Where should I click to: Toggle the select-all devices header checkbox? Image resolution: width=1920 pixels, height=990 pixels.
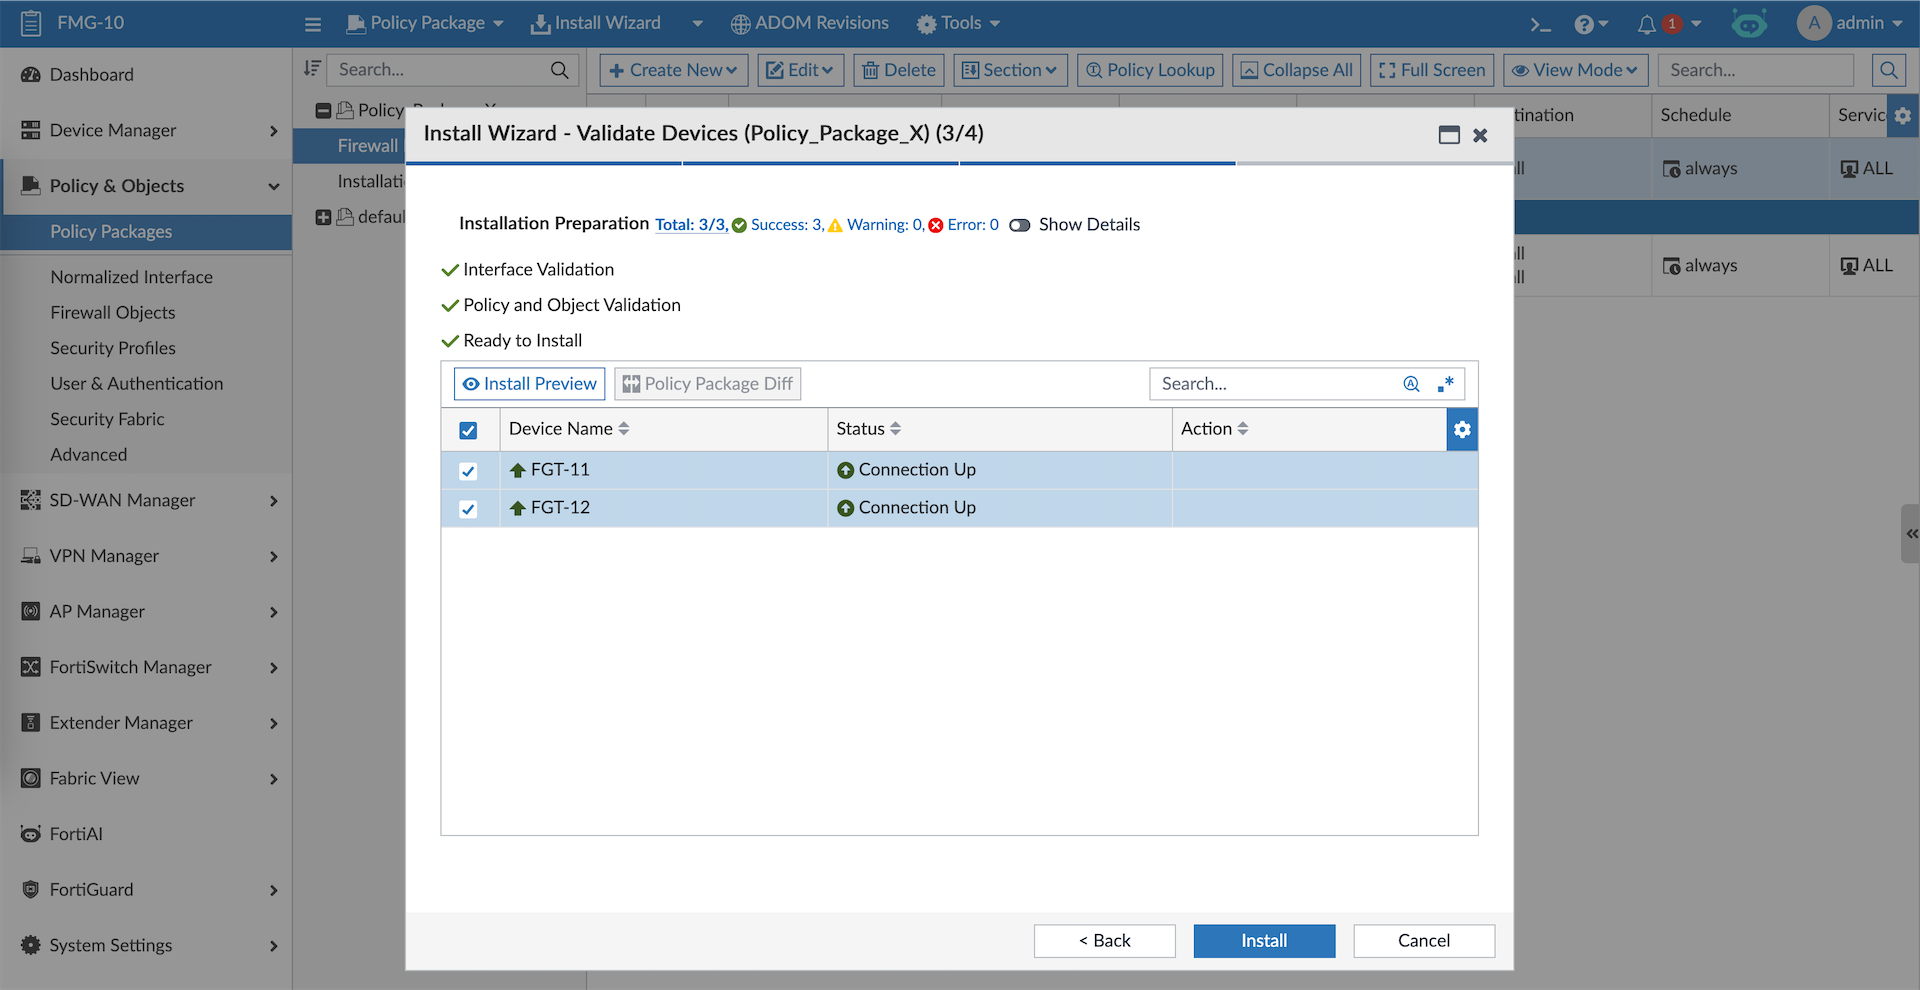pos(468,430)
